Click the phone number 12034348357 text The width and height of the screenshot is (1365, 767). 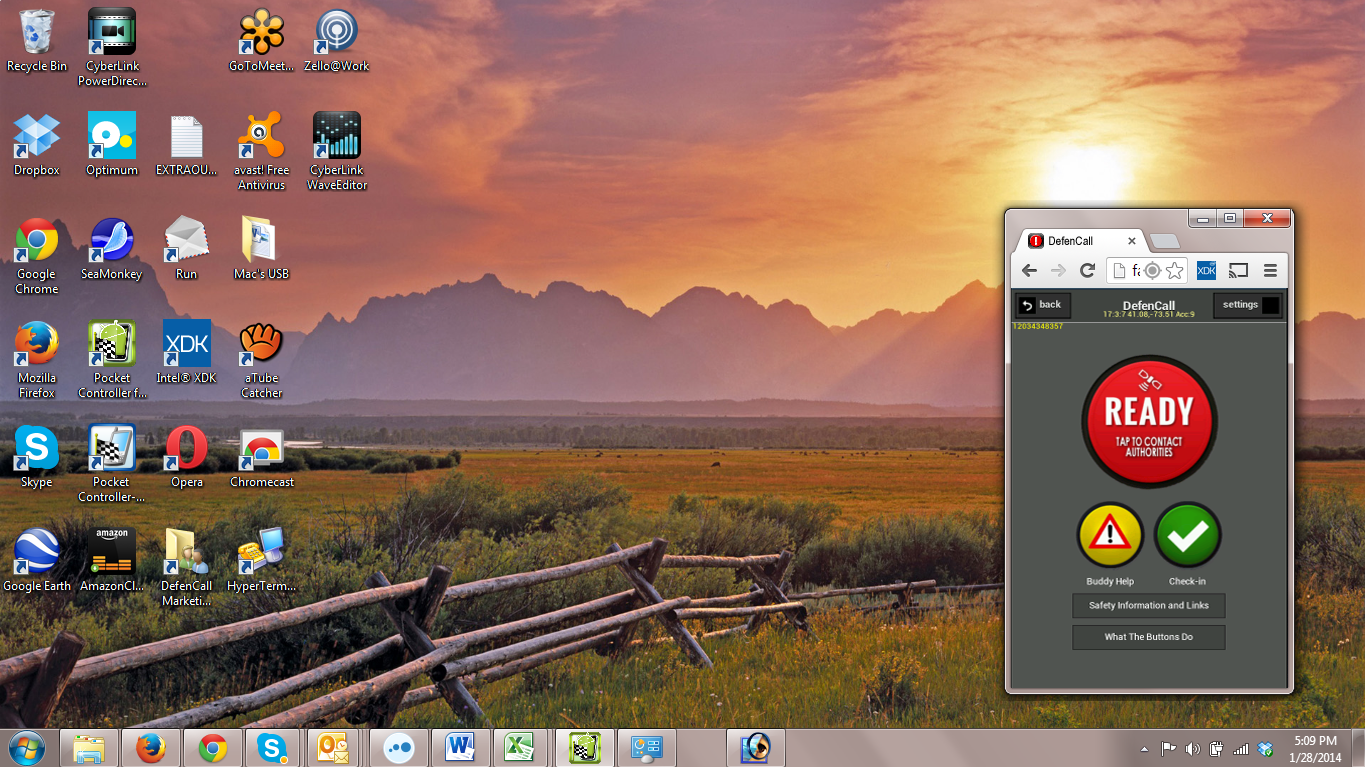1038,326
